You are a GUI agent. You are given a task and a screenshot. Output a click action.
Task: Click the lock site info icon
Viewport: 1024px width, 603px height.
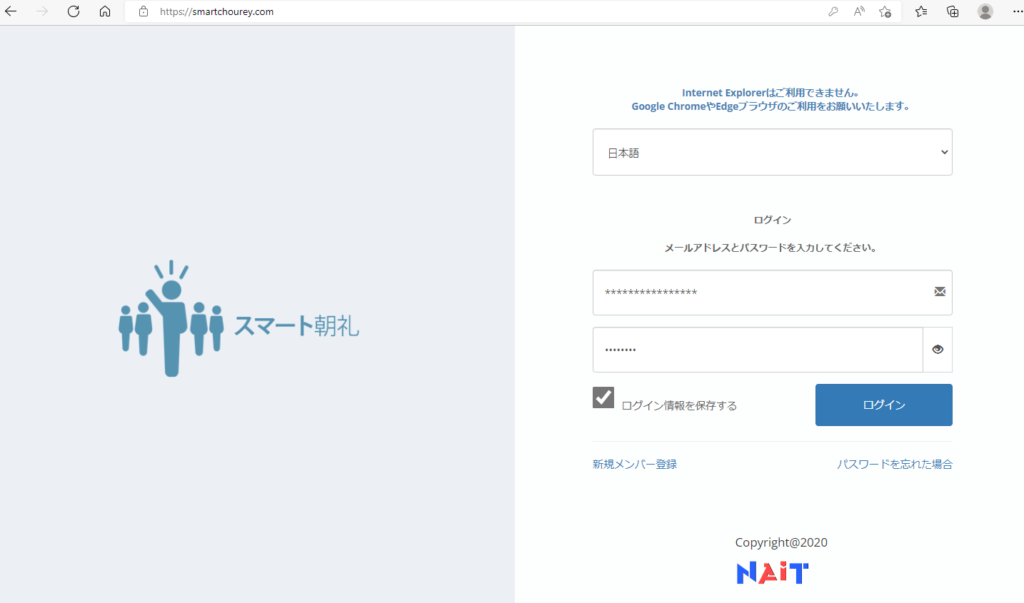point(144,12)
